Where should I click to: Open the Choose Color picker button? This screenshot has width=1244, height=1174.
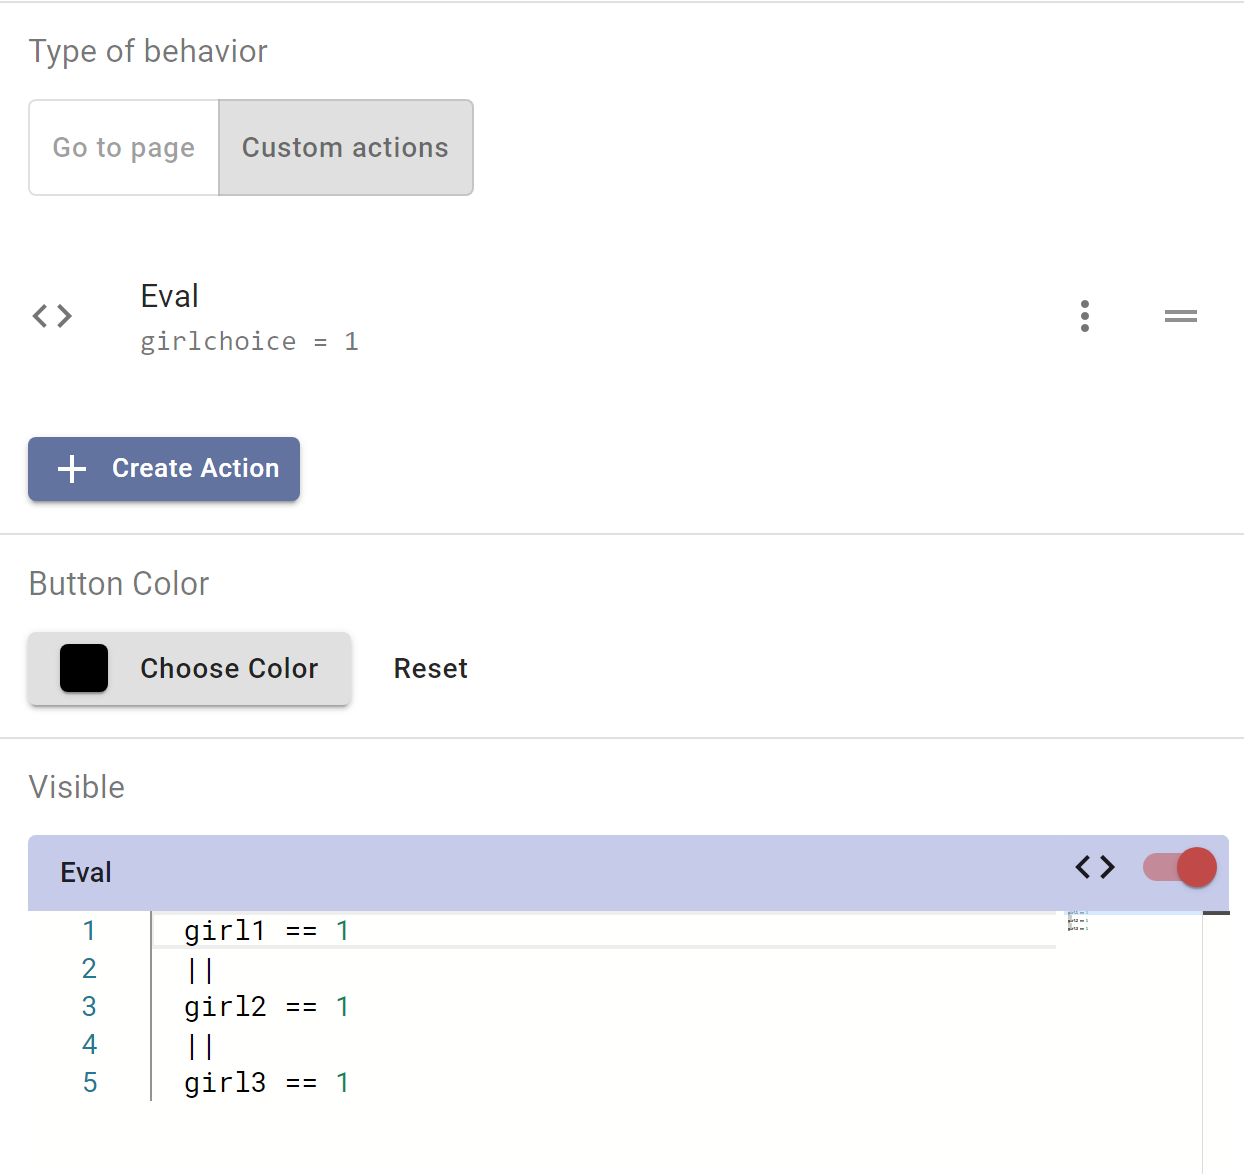point(189,668)
